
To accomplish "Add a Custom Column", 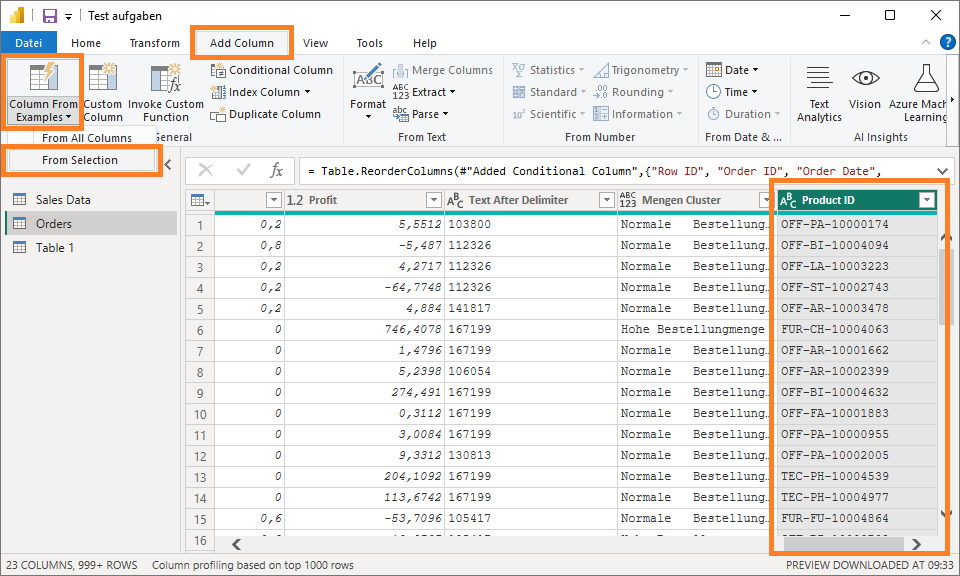I will [103, 92].
